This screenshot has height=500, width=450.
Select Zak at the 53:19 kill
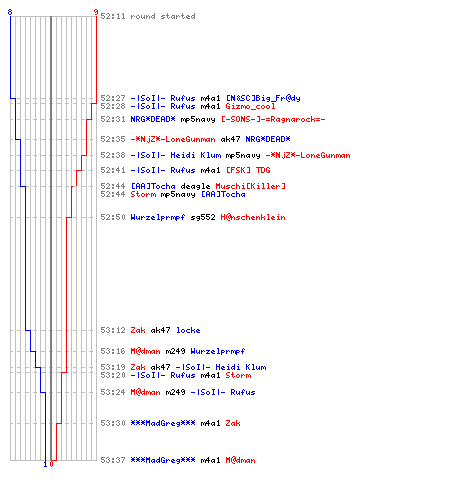tap(138, 367)
